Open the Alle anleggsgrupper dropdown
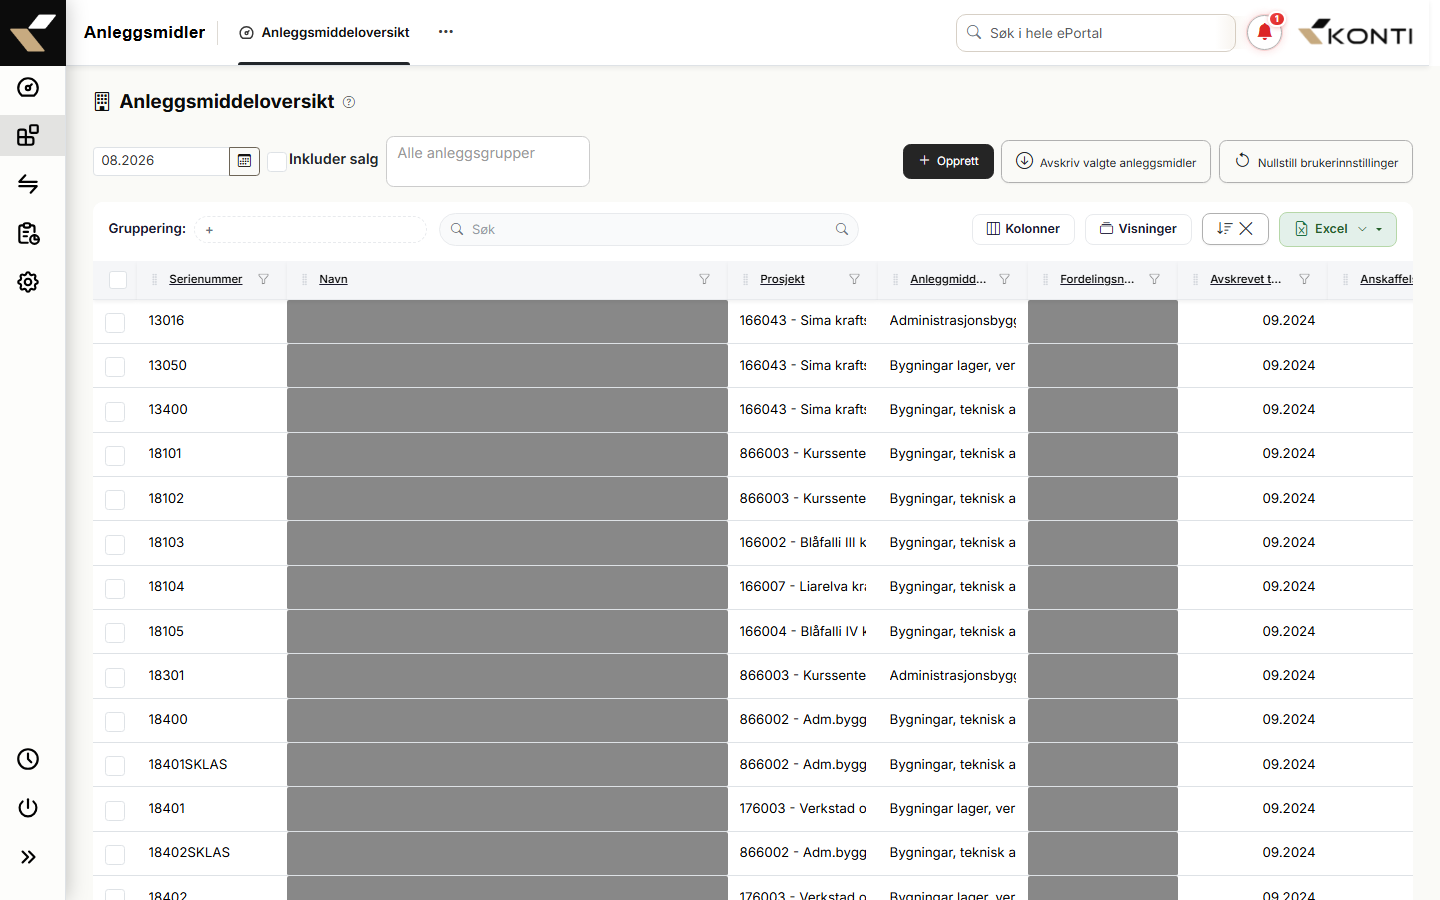Viewport: 1440px width, 900px height. 488,161
